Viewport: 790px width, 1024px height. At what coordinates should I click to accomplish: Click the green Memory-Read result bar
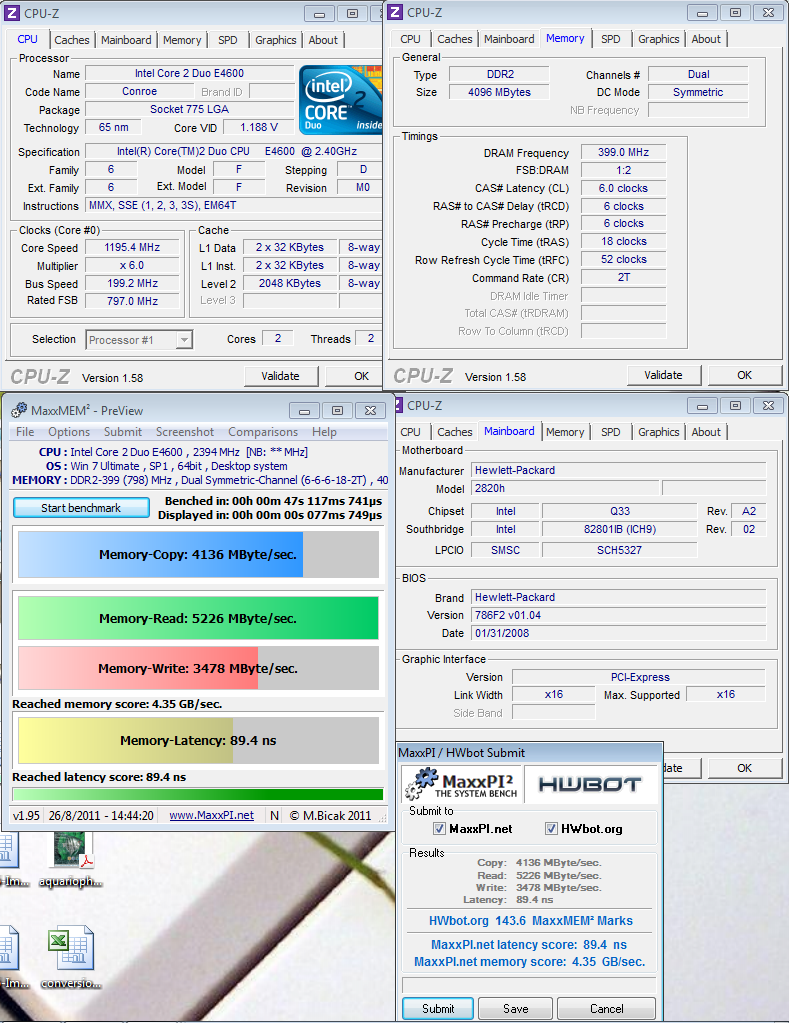click(198, 618)
